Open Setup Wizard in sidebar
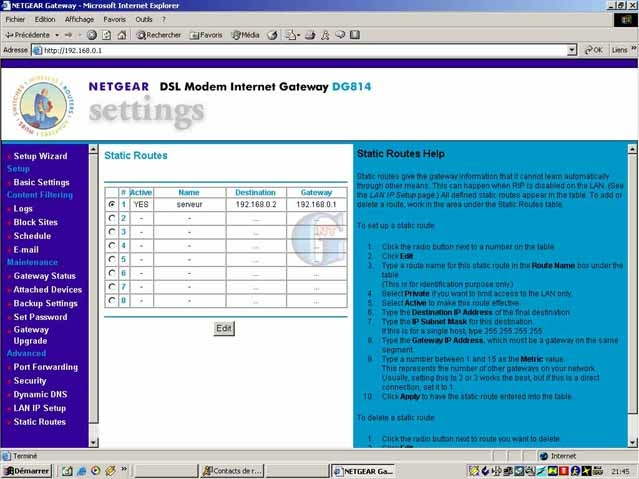This screenshot has width=639, height=479. [40, 156]
